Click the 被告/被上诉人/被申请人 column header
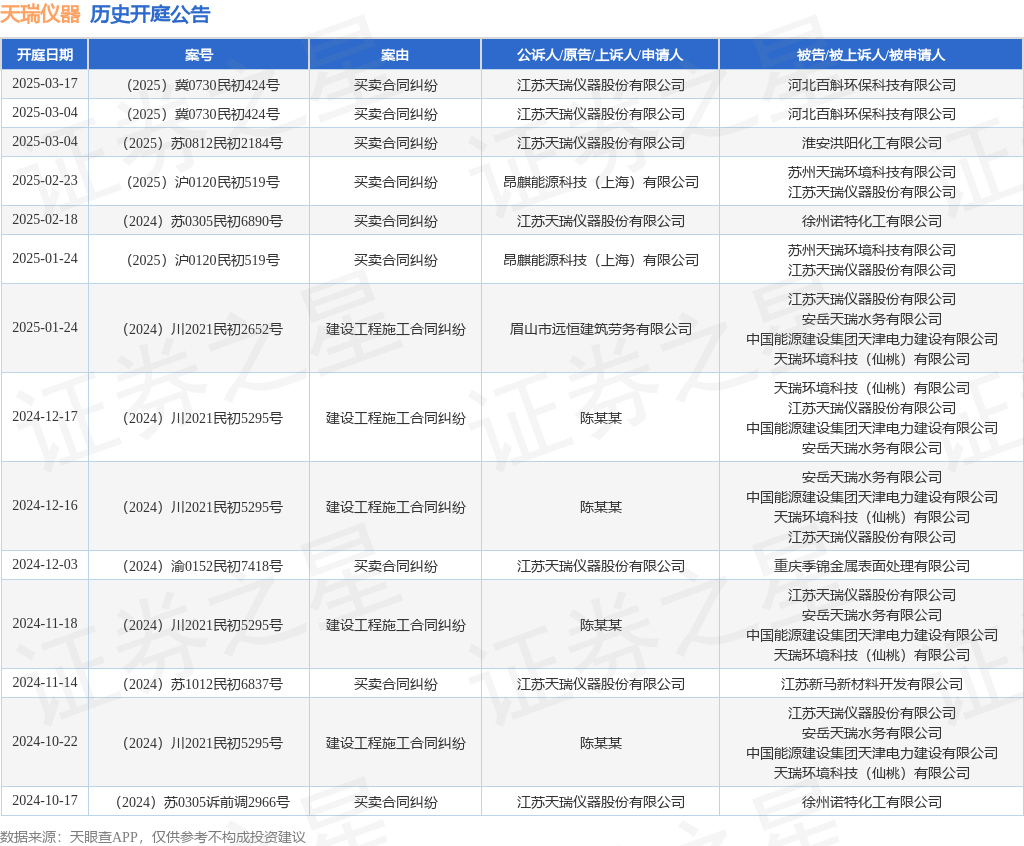Image resolution: width=1024 pixels, height=846 pixels. tap(871, 55)
